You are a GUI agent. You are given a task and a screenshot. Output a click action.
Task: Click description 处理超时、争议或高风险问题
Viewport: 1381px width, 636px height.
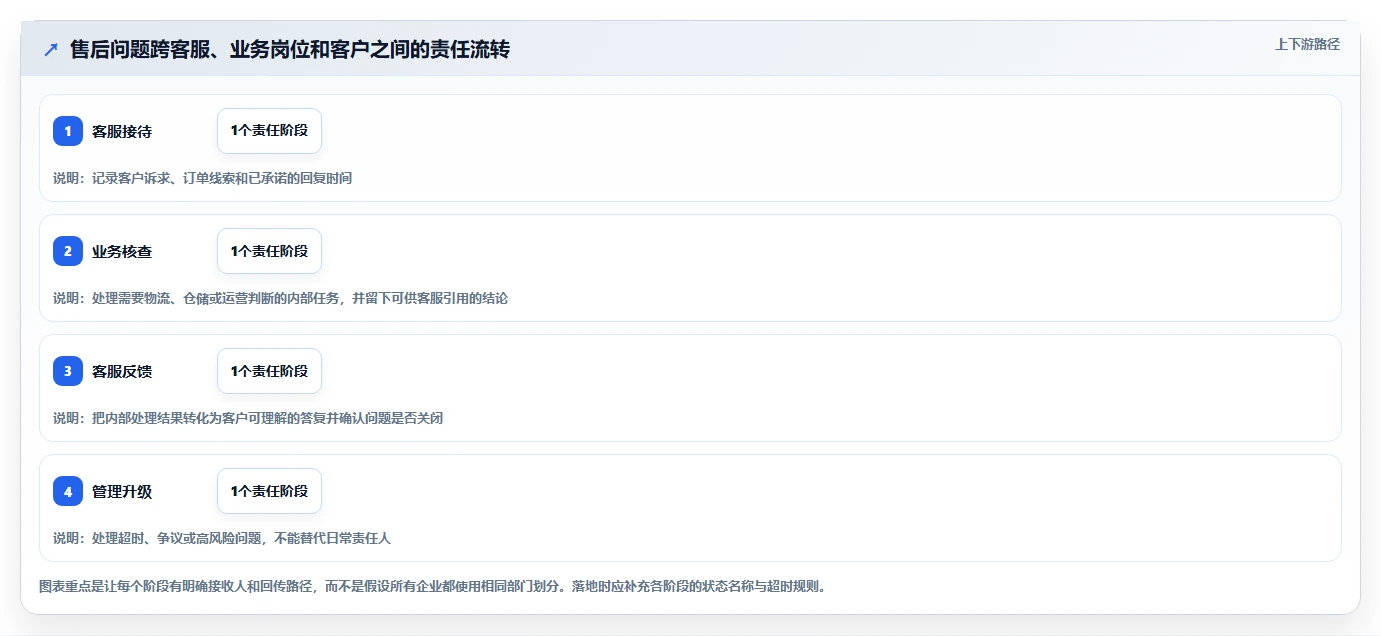(222, 538)
